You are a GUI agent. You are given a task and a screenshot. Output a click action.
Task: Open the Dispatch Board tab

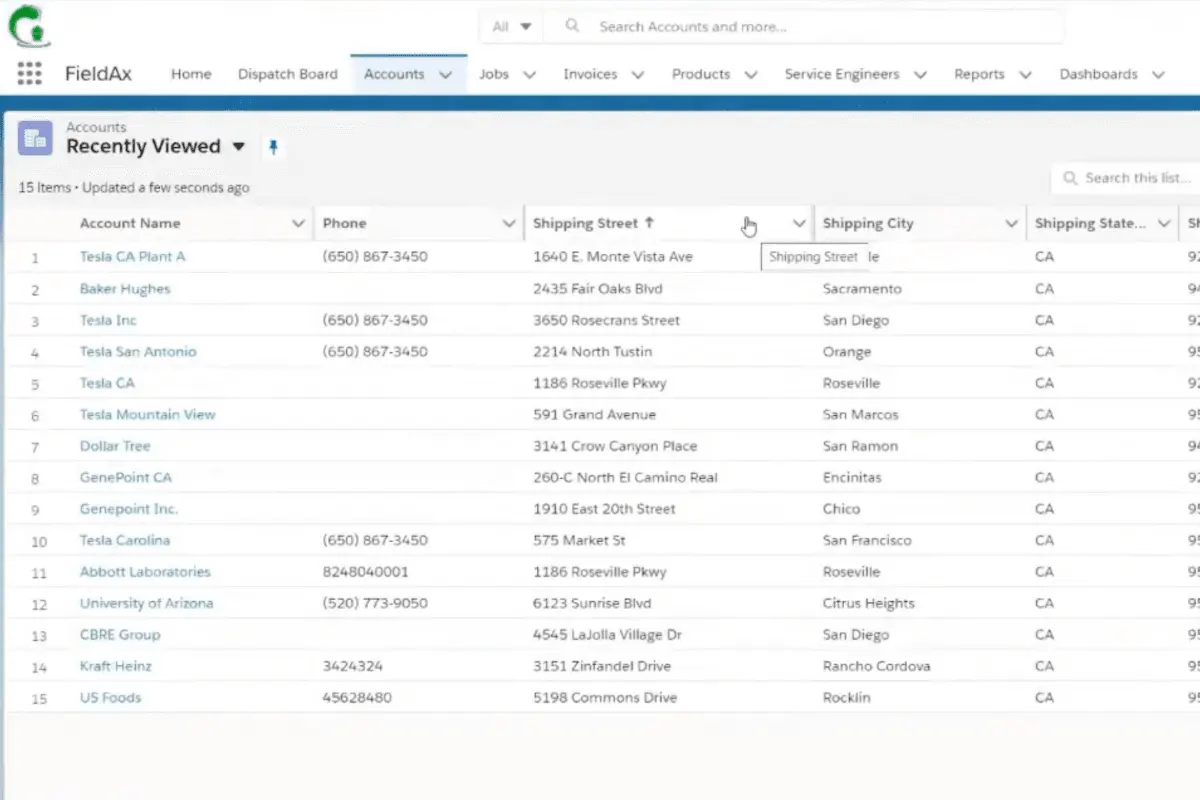click(x=288, y=74)
